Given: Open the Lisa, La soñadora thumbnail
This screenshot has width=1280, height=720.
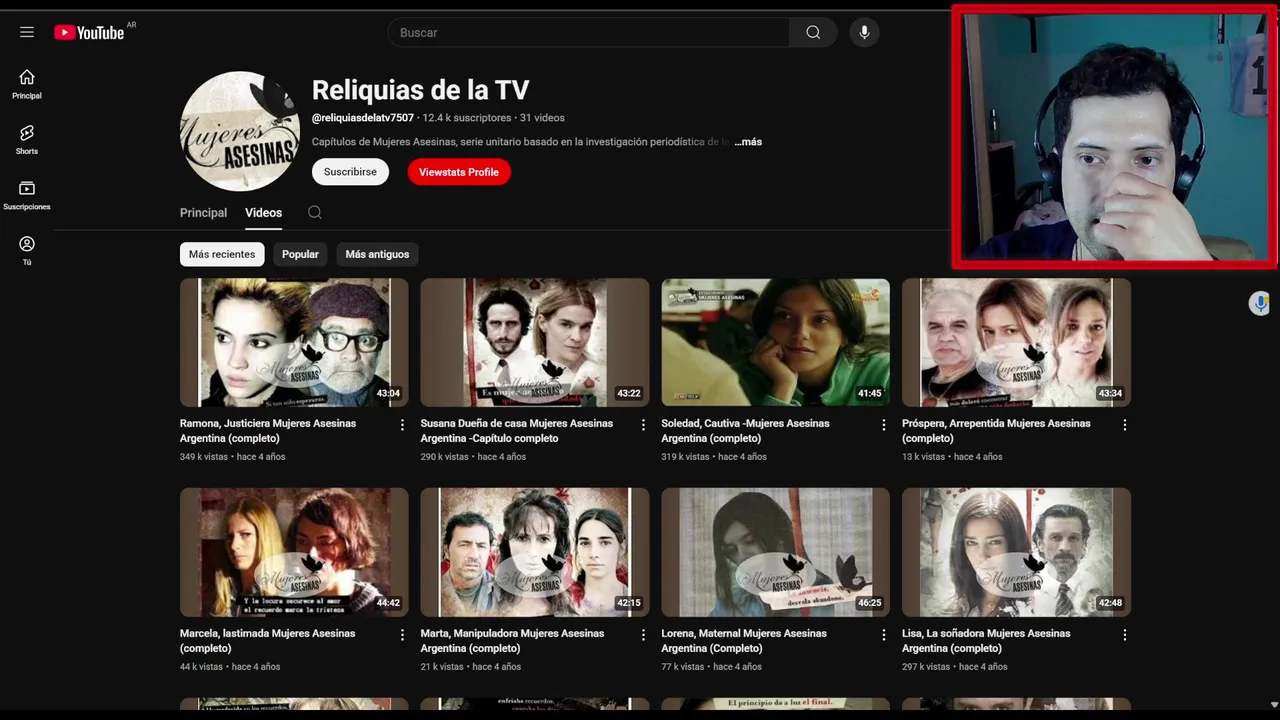Looking at the screenshot, I should click(1016, 552).
